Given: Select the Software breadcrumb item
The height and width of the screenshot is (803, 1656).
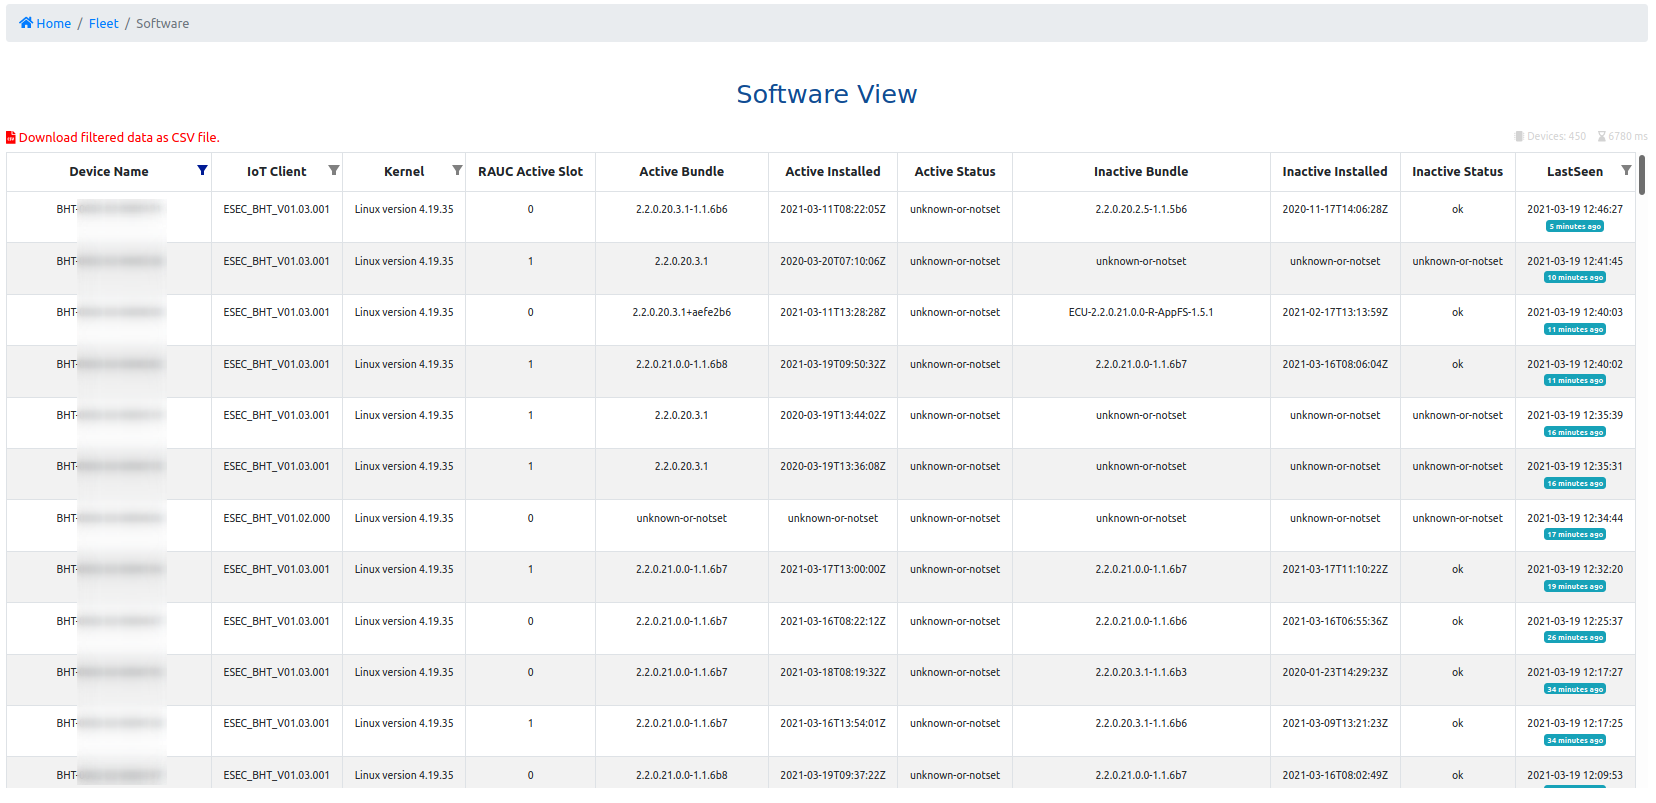Looking at the screenshot, I should (x=162, y=23).
